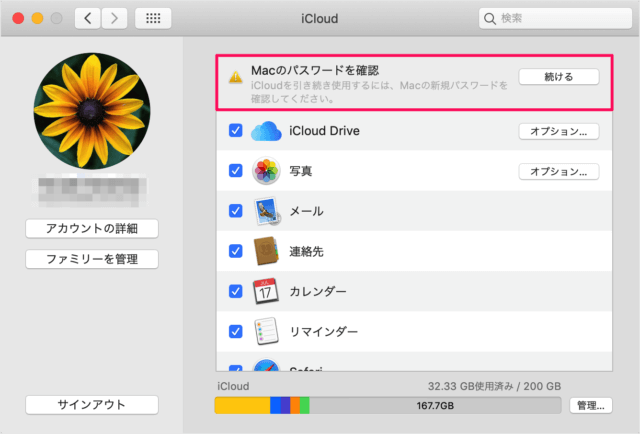Open 管理... storage button

(591, 405)
